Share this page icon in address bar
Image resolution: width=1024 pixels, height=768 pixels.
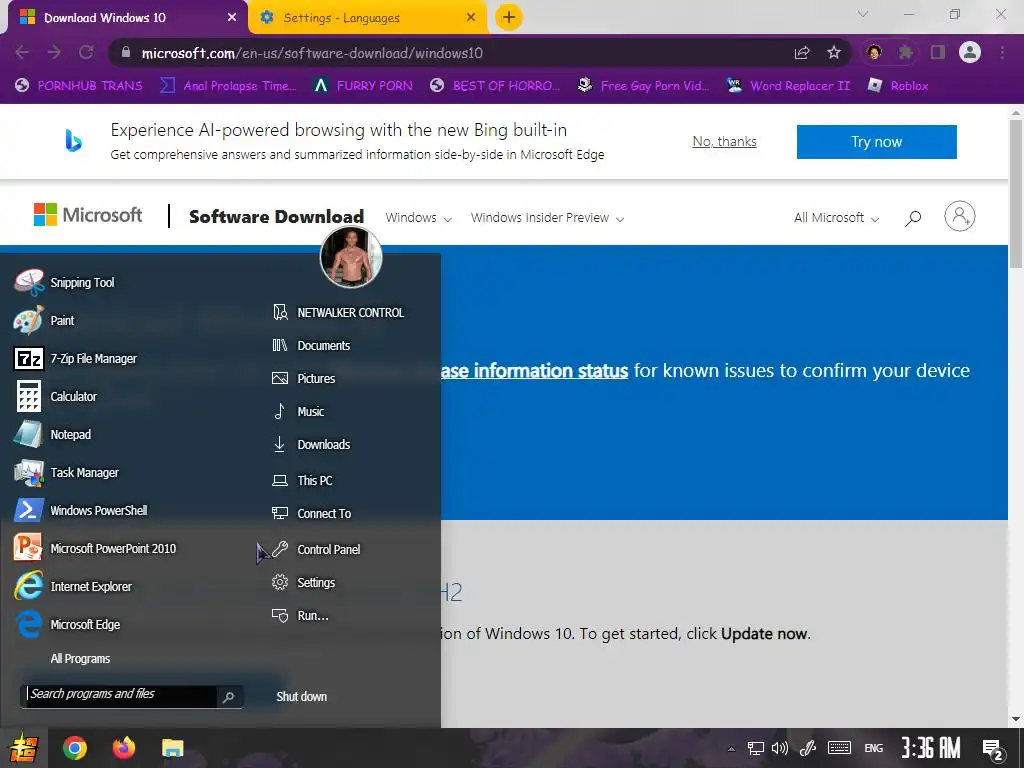point(802,53)
